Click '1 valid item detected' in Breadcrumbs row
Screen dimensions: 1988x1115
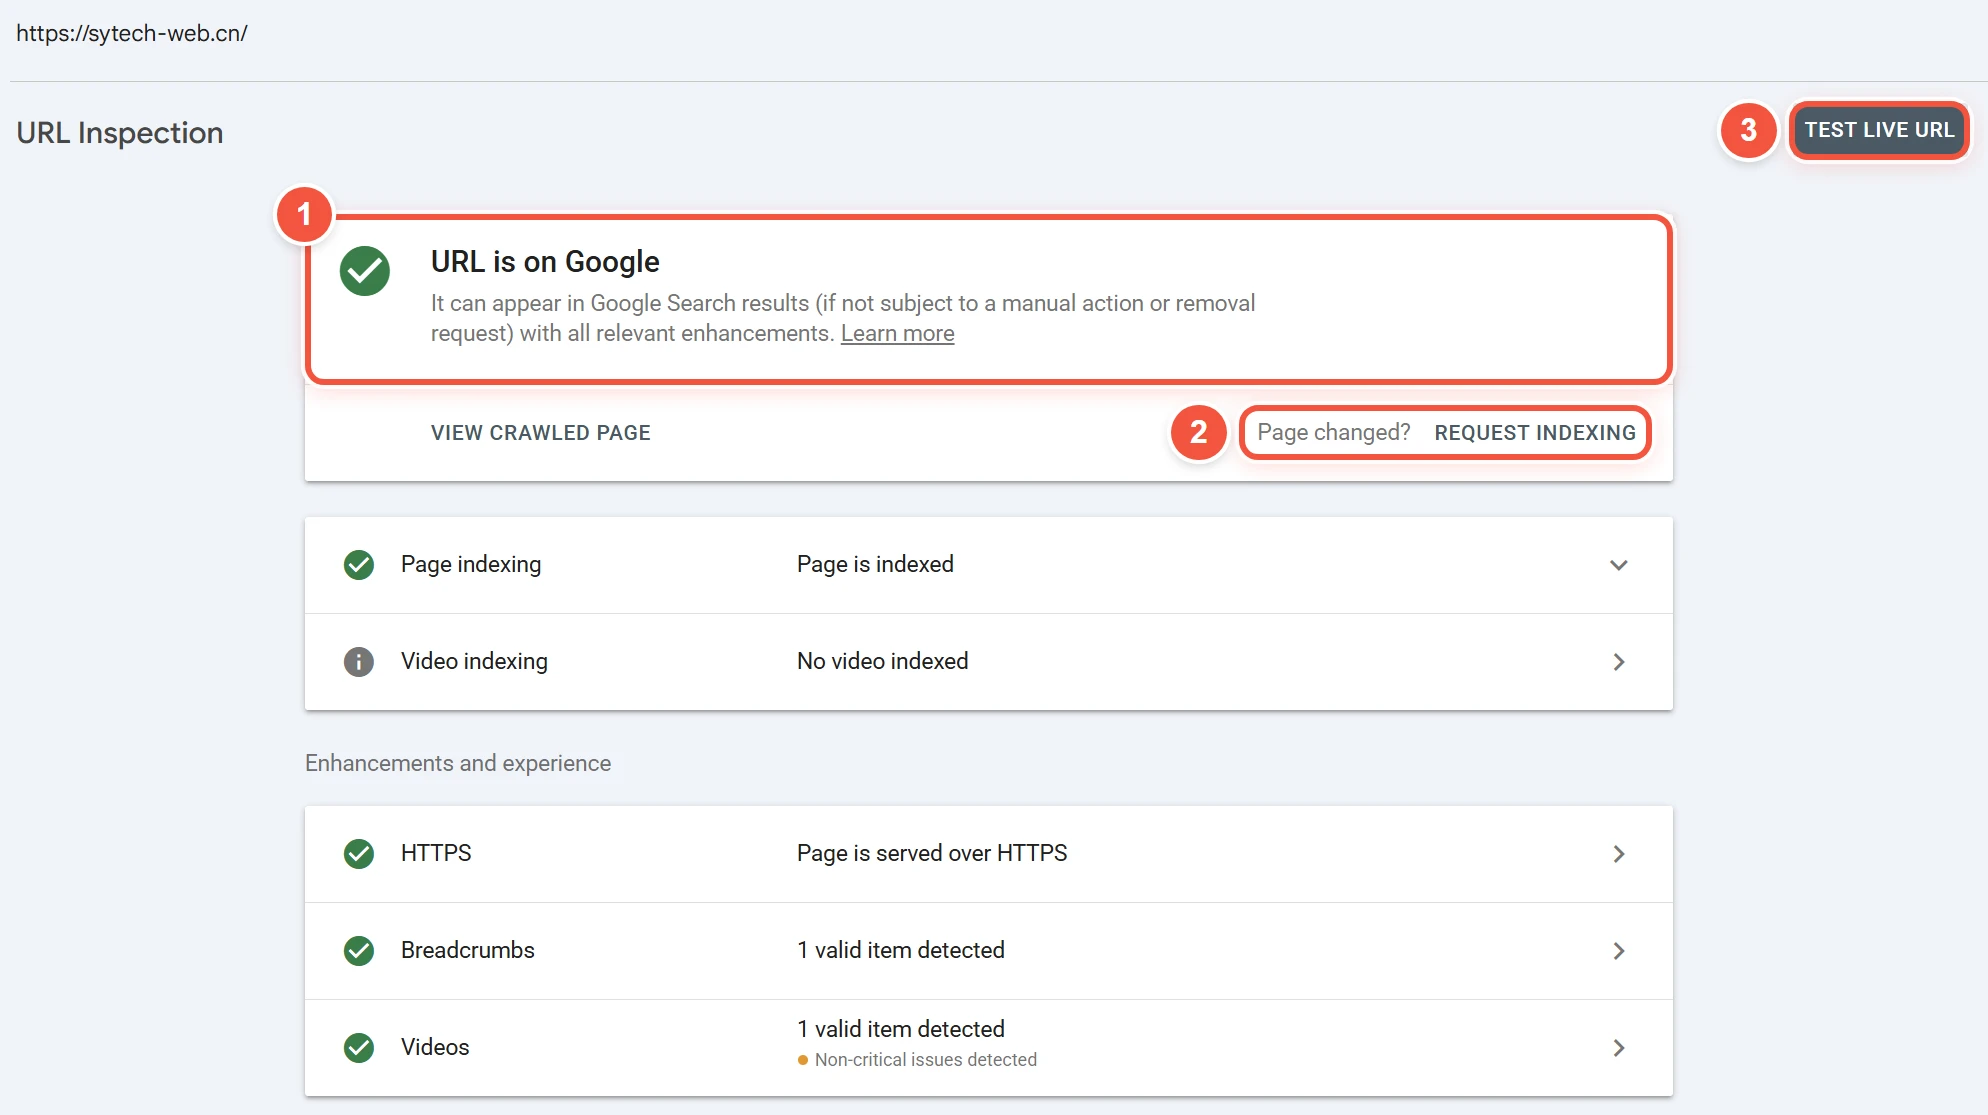901,950
